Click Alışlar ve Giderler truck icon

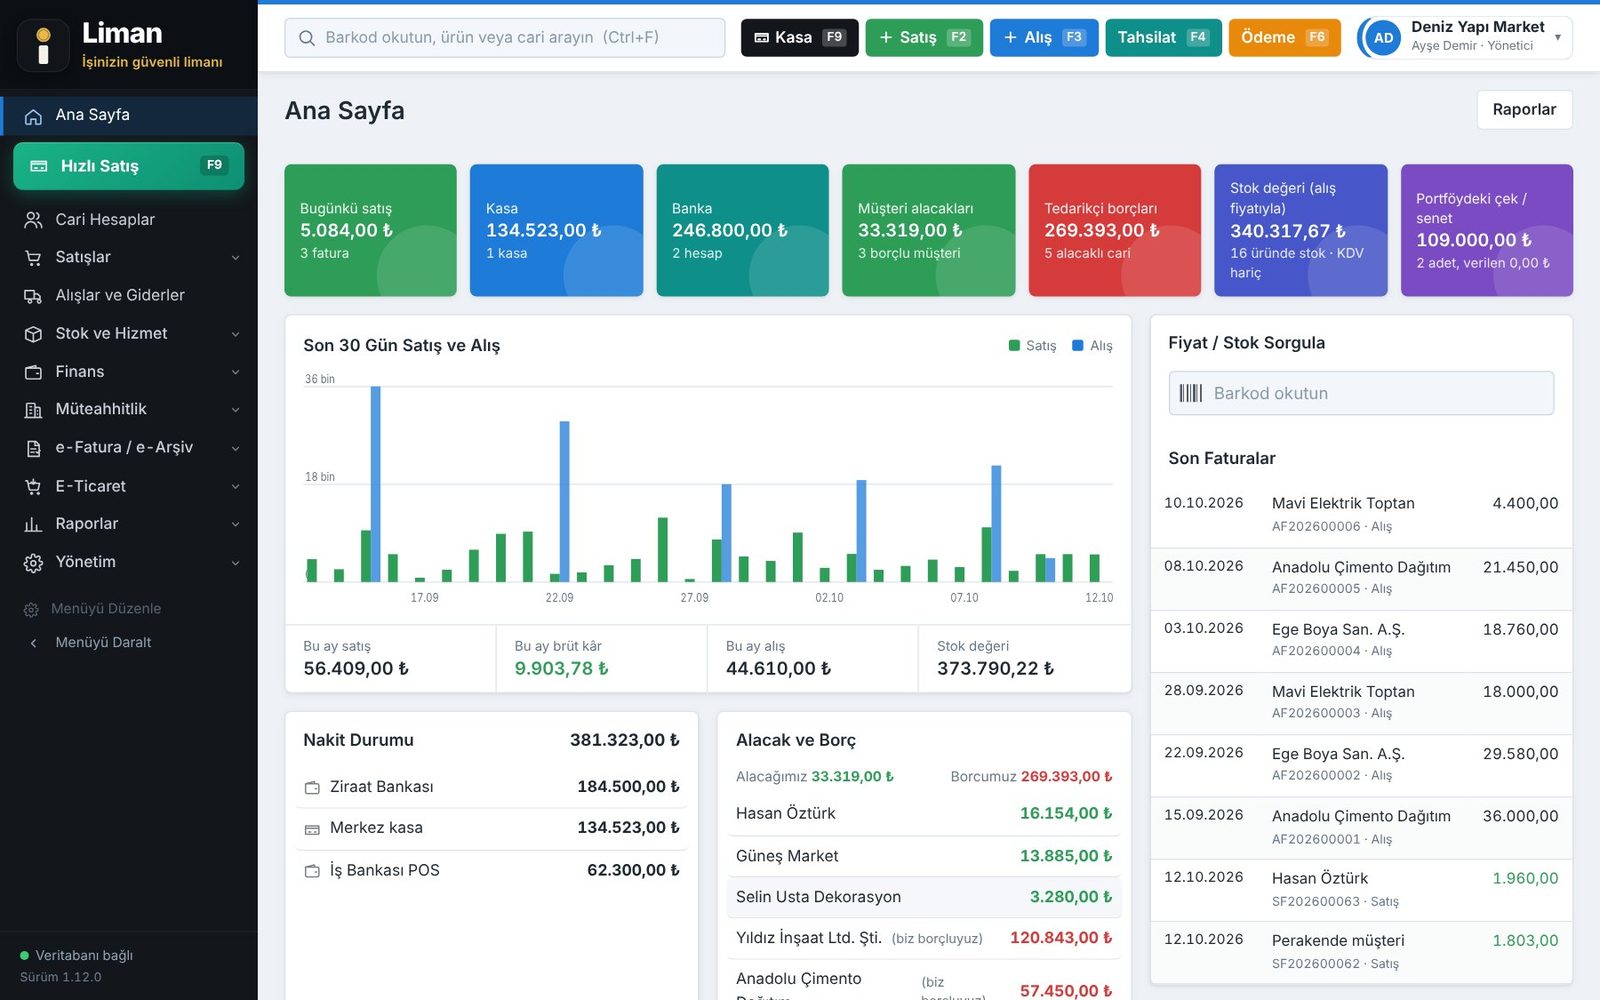[x=33, y=296]
